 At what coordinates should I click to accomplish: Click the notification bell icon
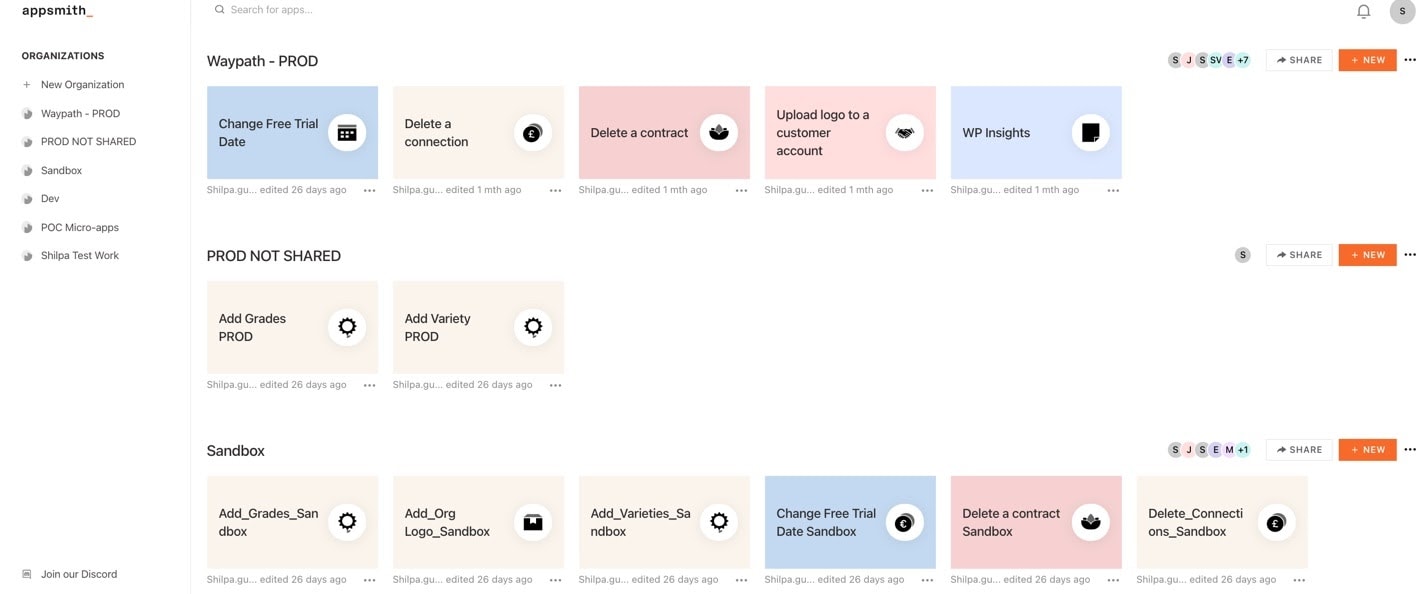(1363, 11)
